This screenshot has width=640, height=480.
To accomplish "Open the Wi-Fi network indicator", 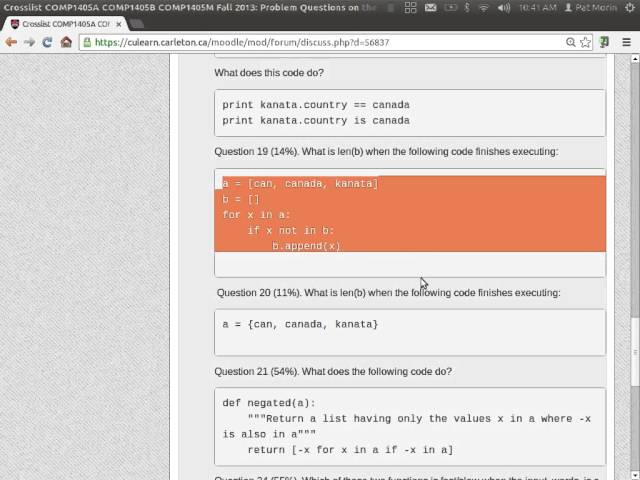I will (x=484, y=7).
